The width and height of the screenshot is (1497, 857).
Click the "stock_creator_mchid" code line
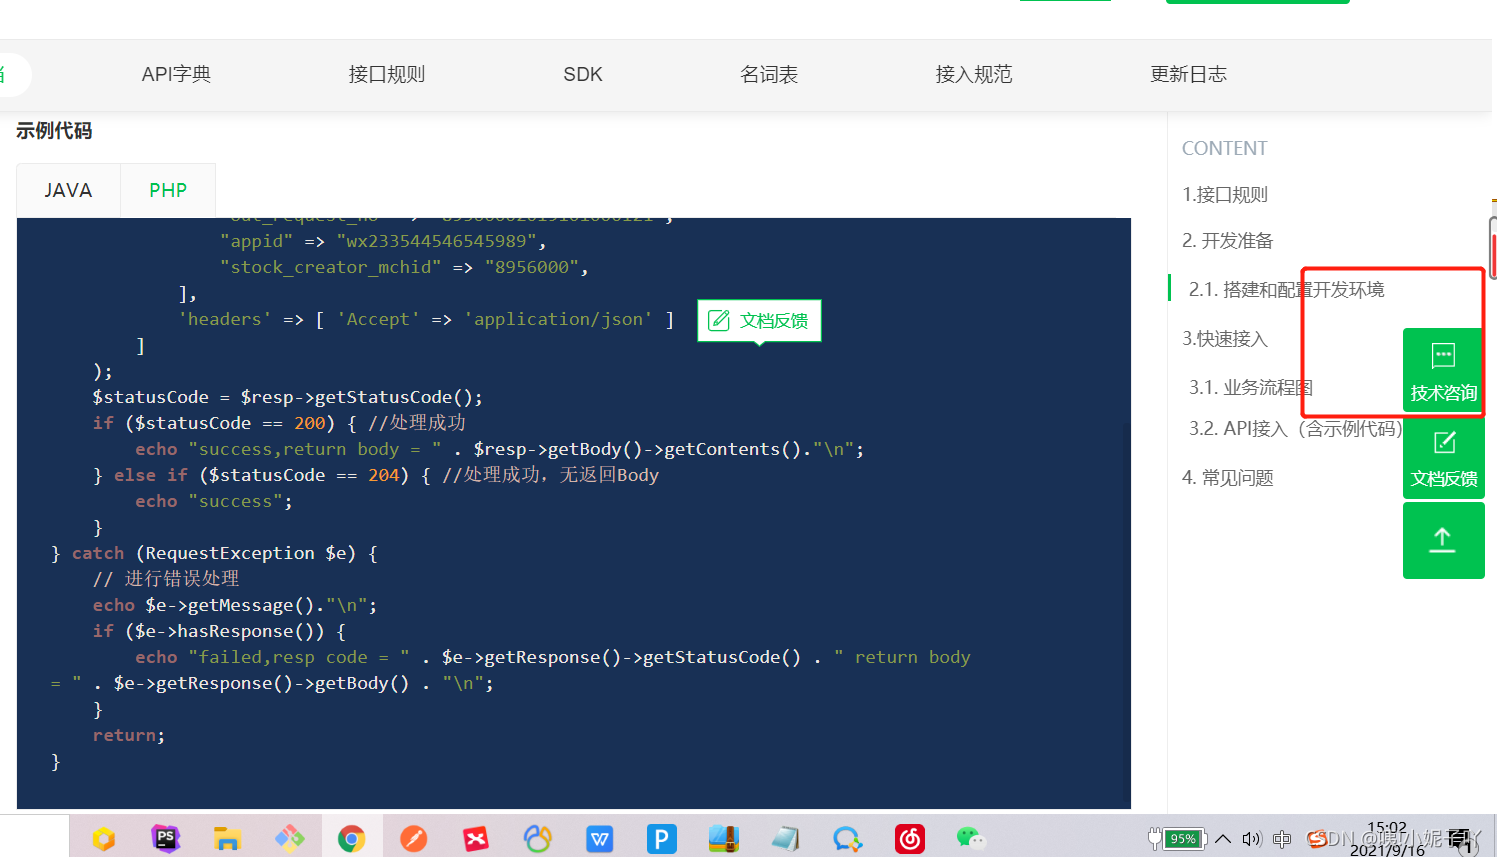(404, 267)
